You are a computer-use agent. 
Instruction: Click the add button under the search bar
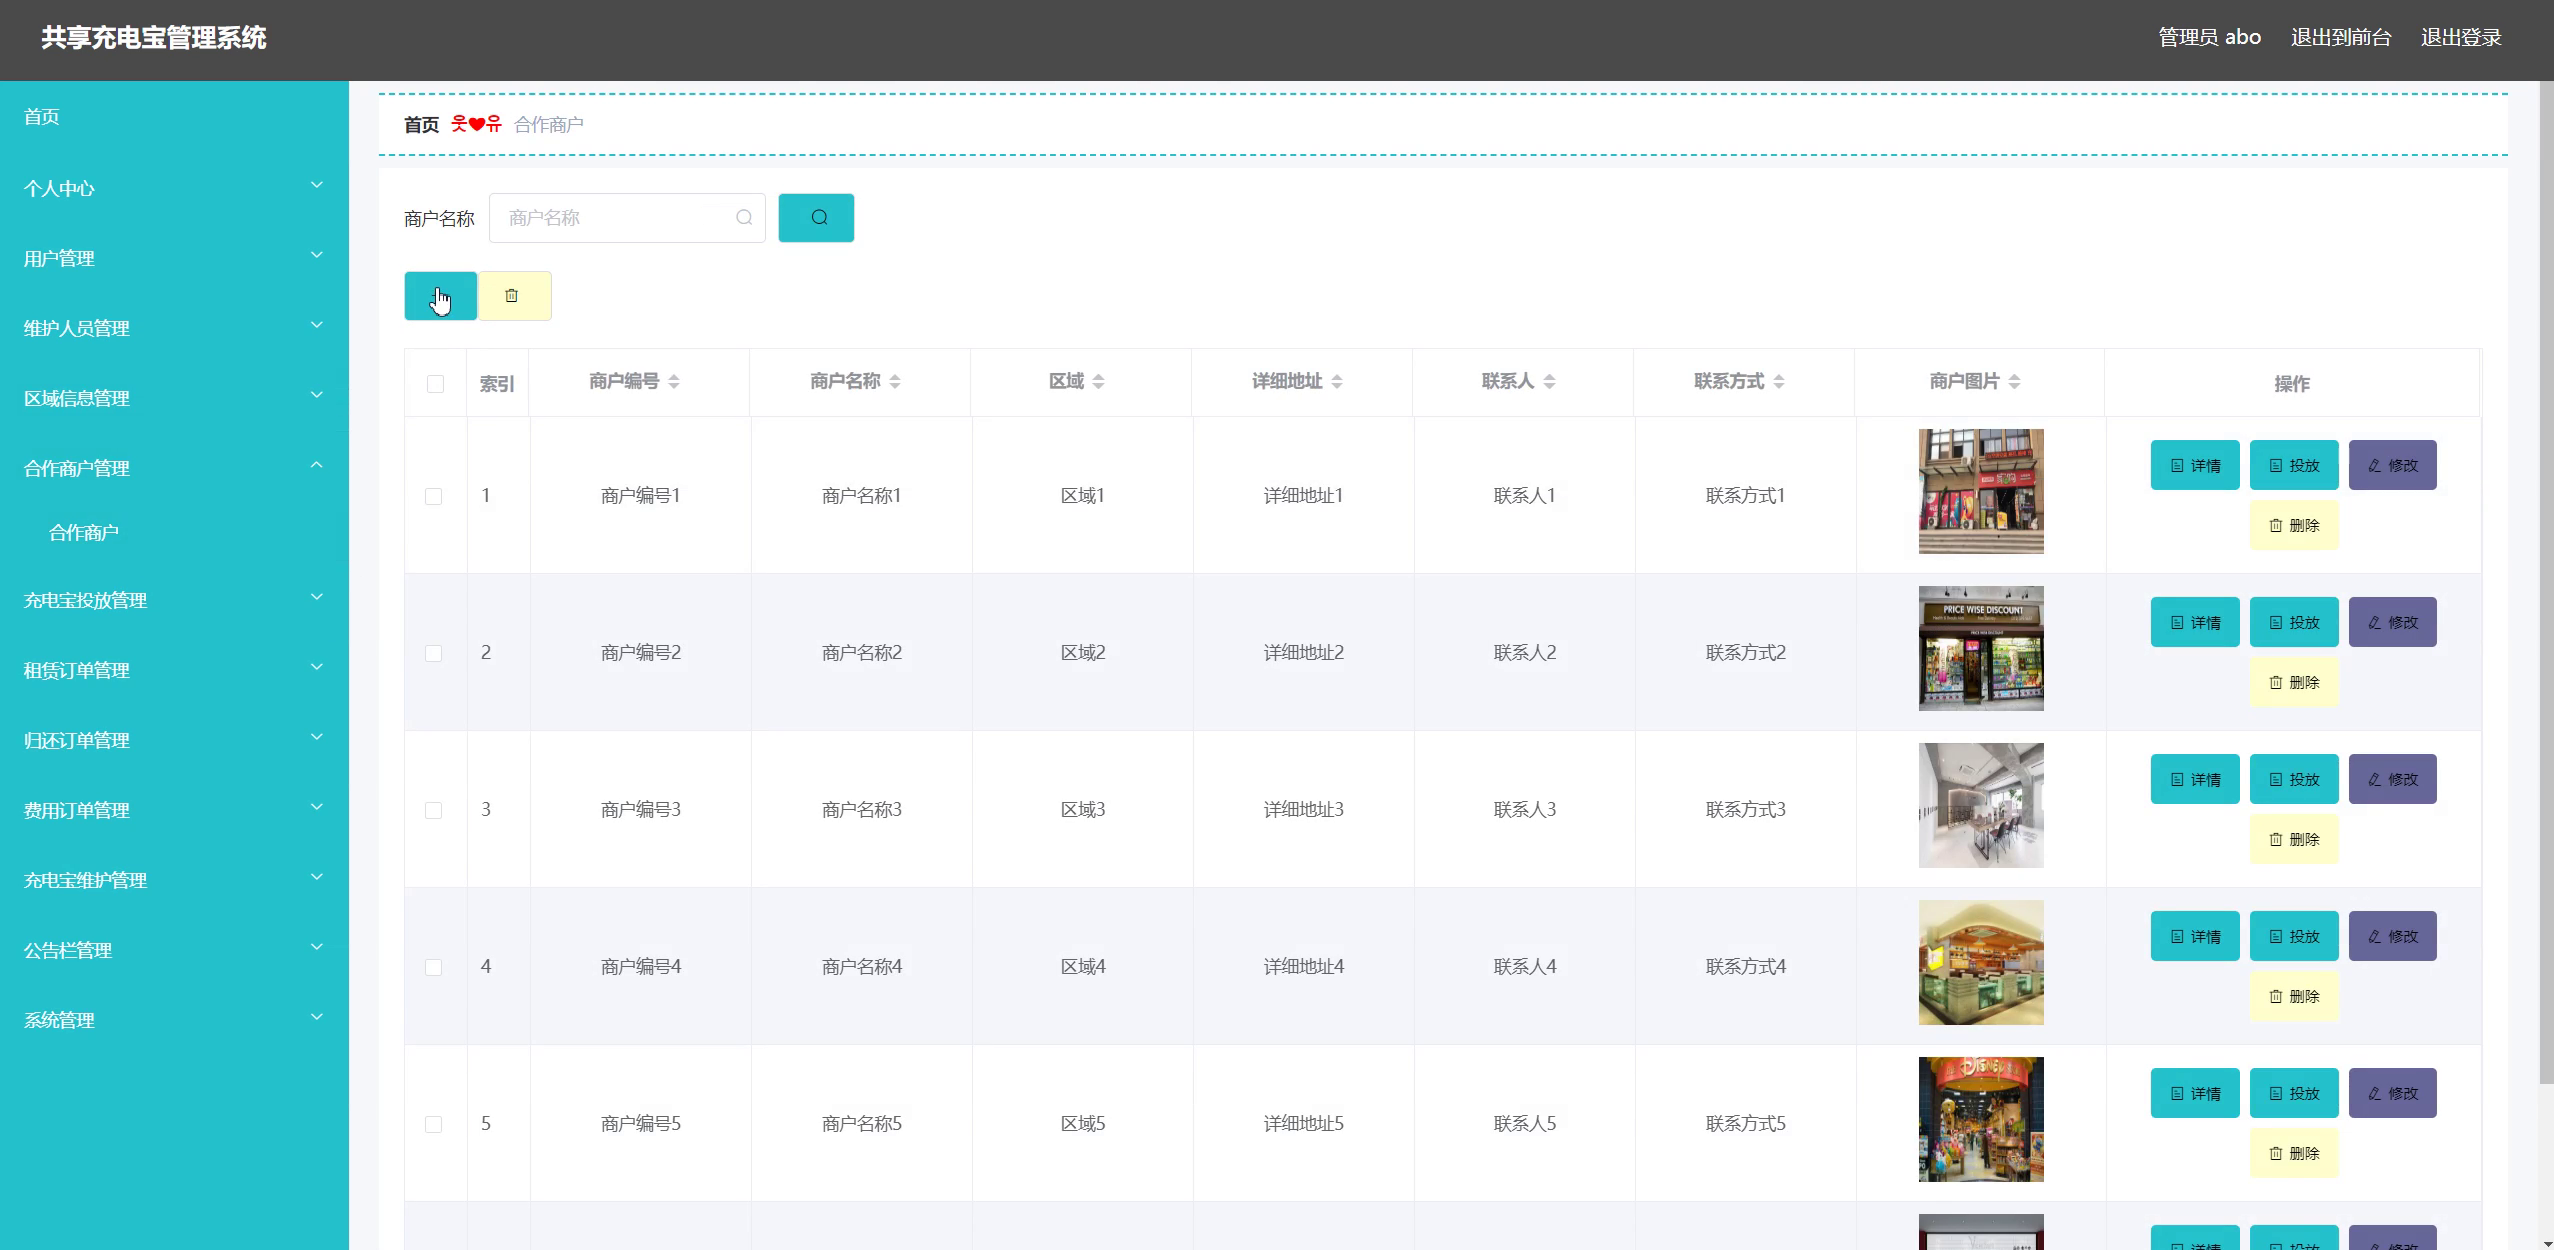click(441, 296)
